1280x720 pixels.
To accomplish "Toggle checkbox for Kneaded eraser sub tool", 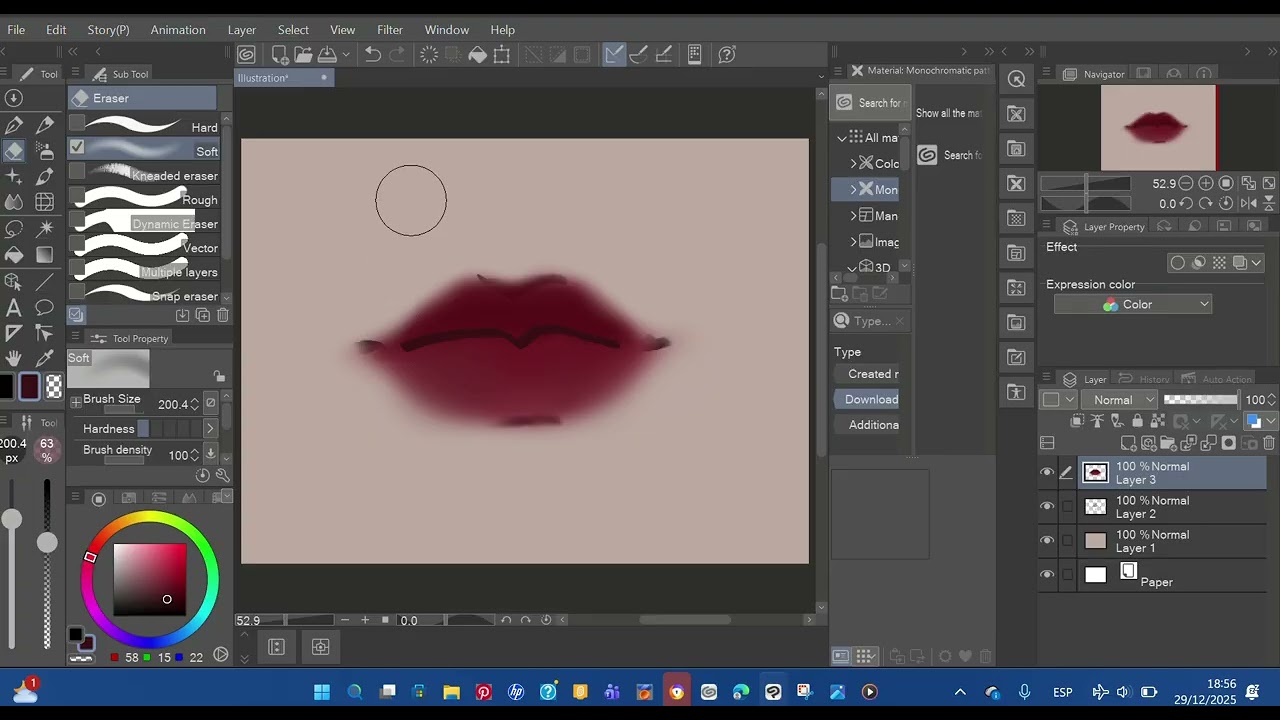I will point(77,171).
